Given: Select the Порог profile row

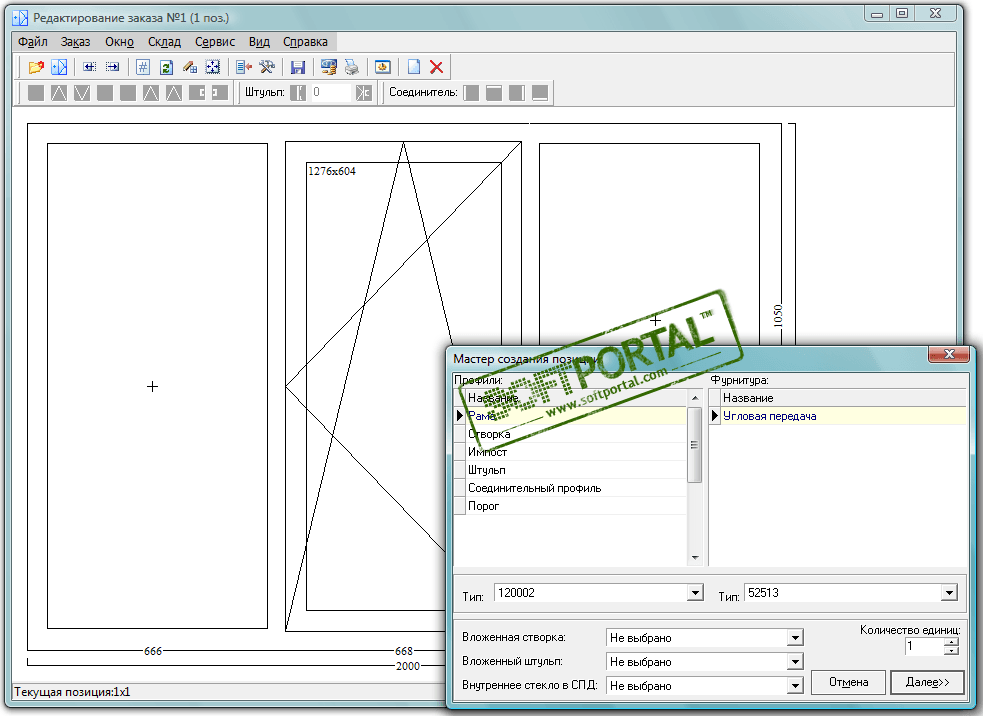Looking at the screenshot, I should [x=576, y=506].
